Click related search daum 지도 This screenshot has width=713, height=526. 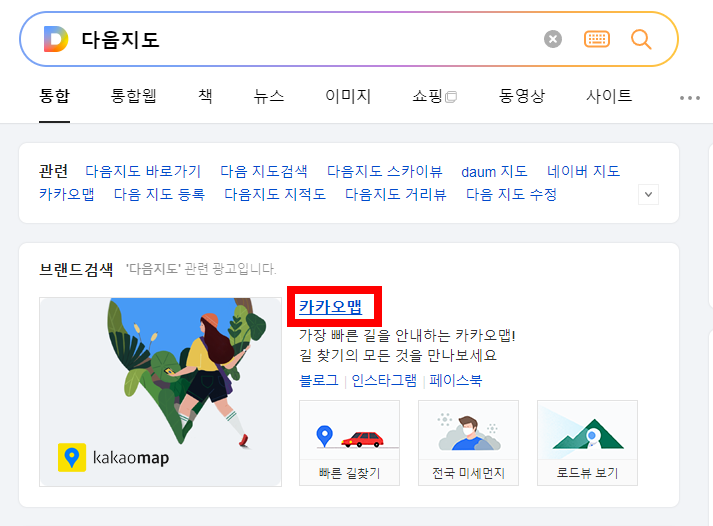coord(494,171)
